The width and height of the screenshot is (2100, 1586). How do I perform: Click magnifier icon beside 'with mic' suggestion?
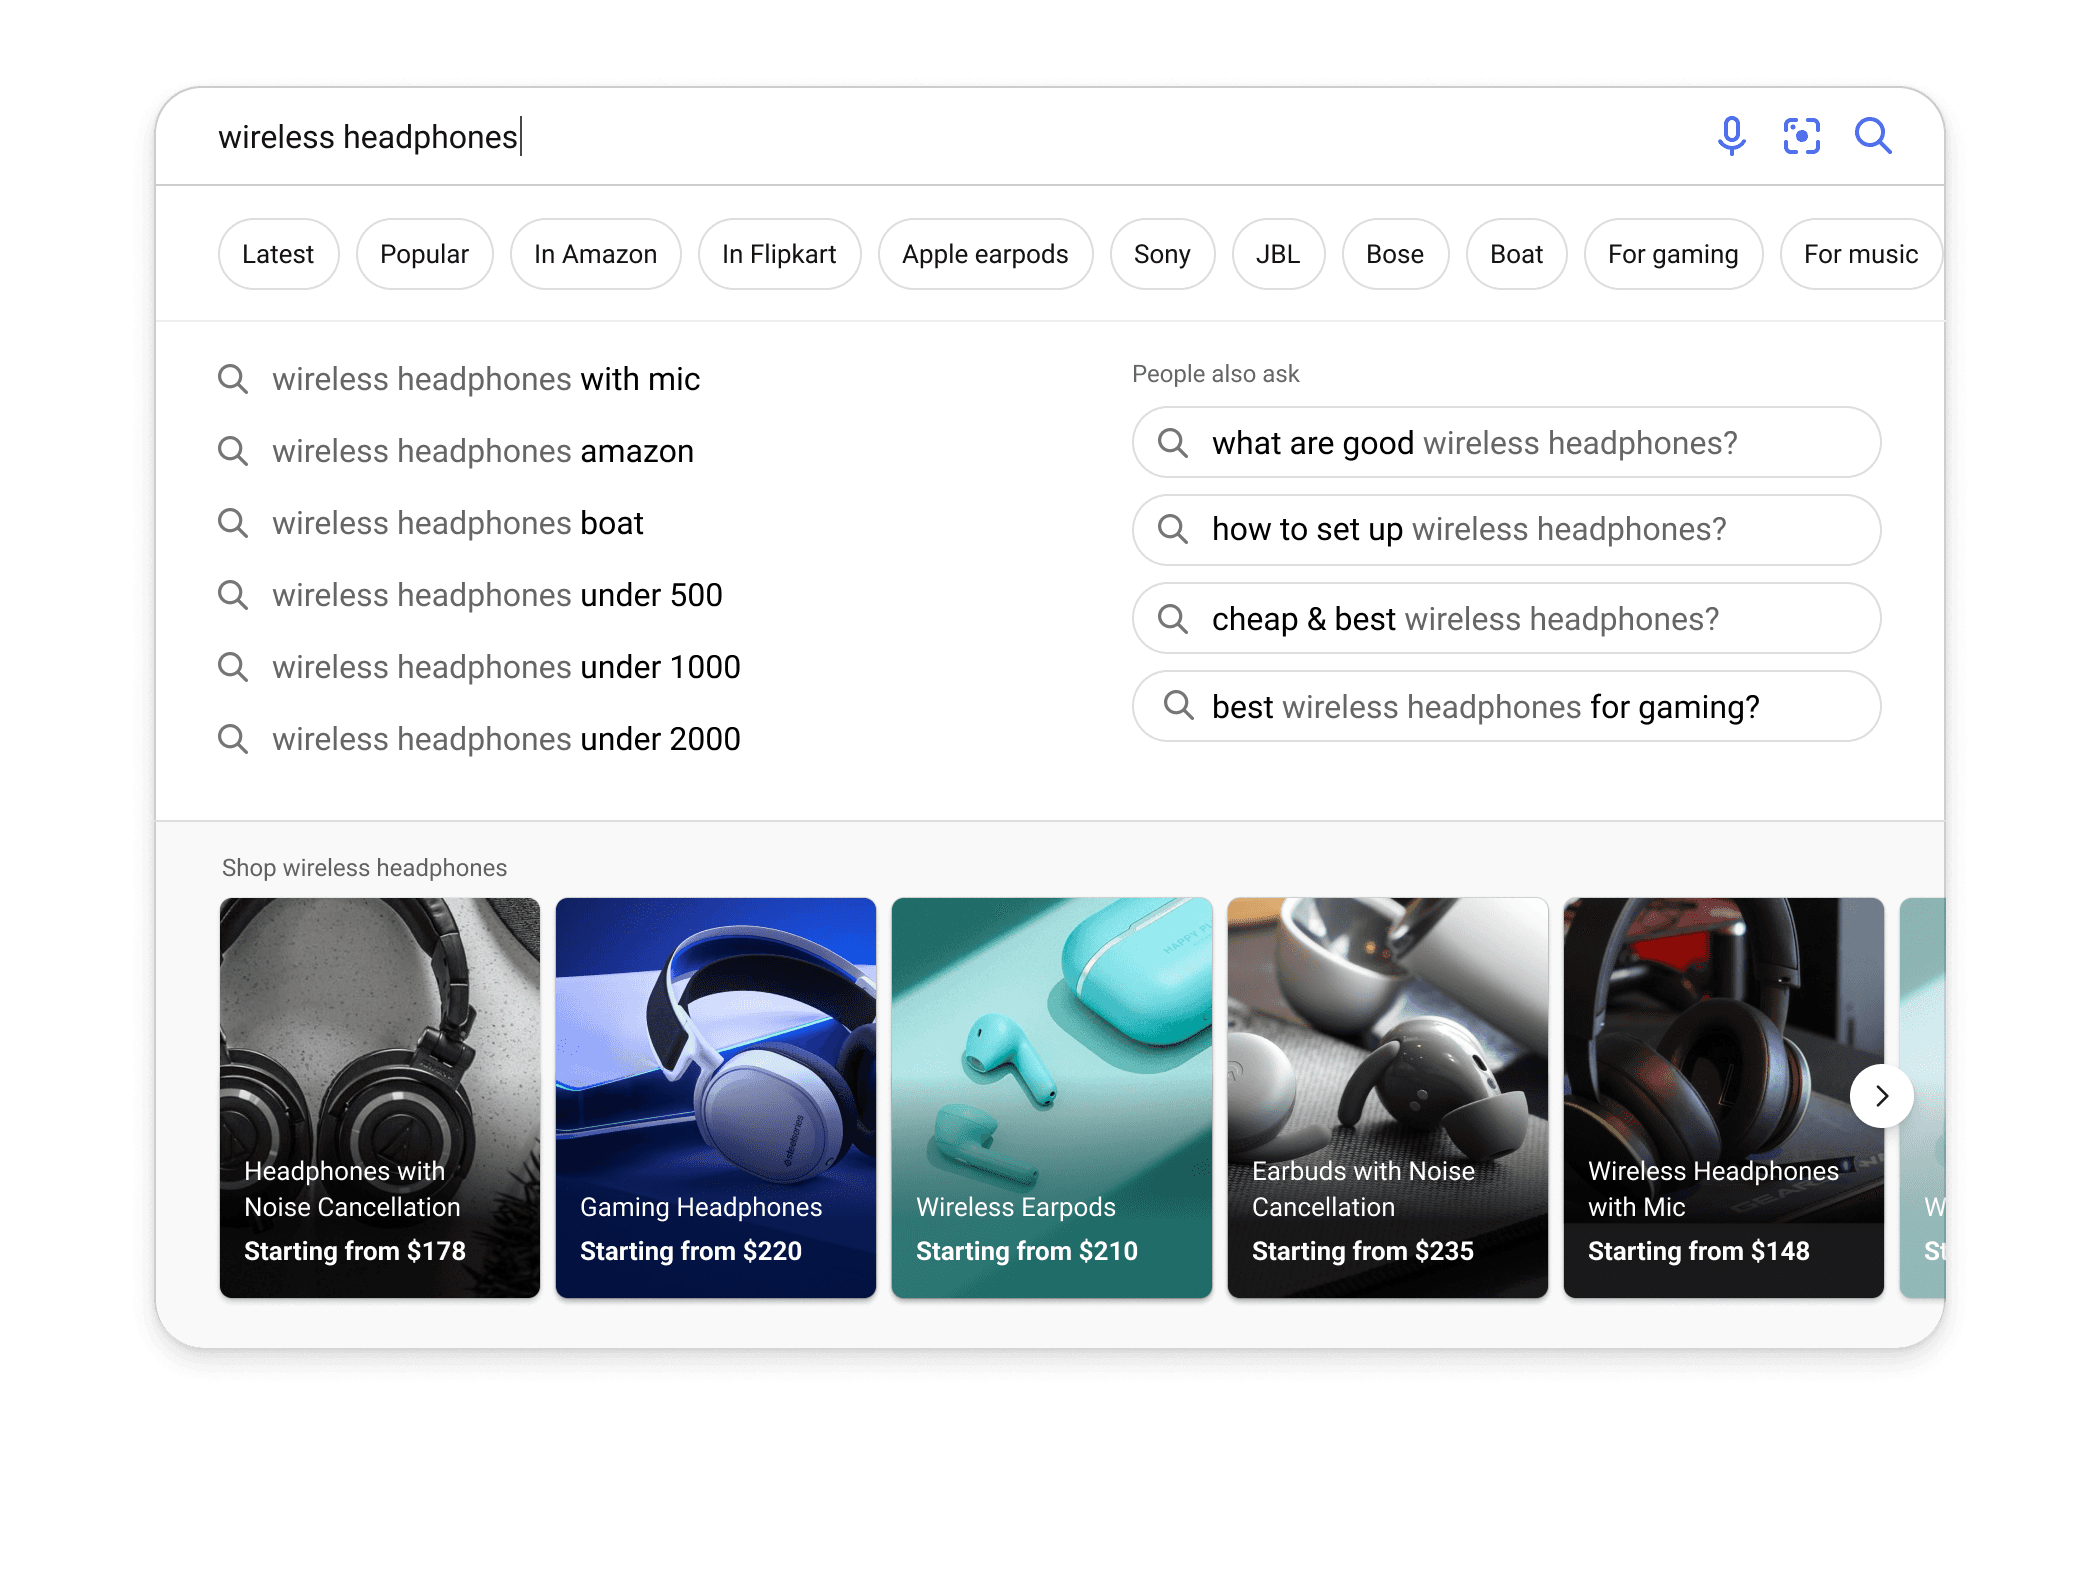(233, 379)
